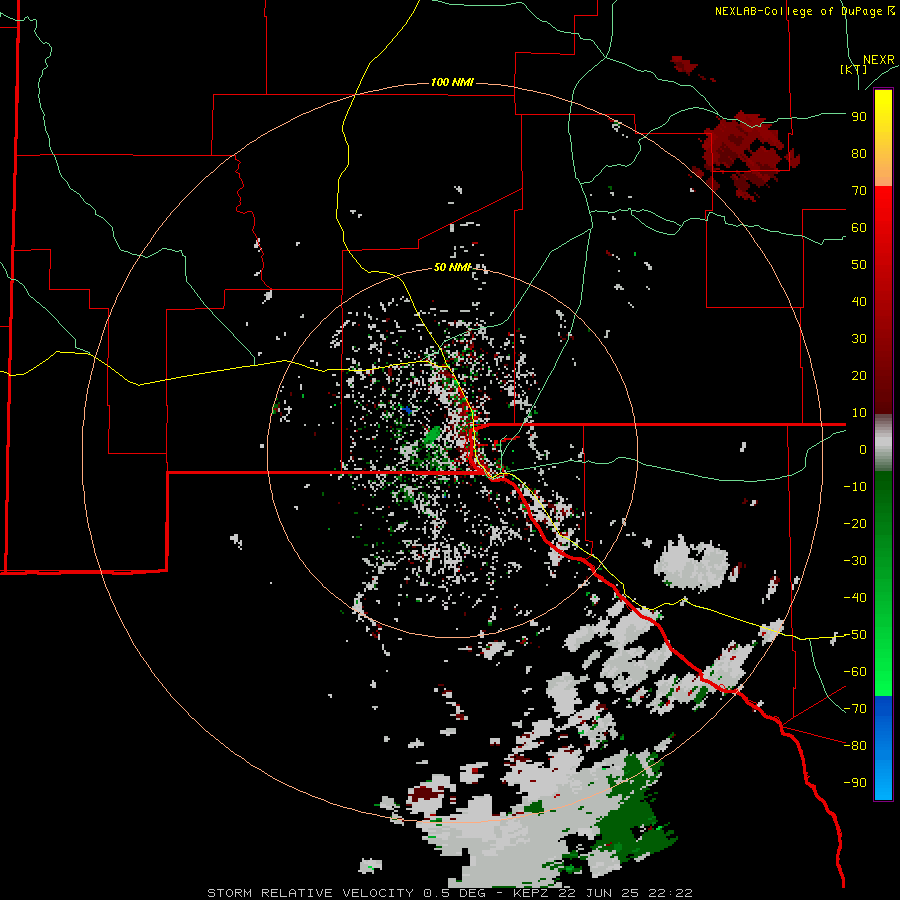Screen dimensions: 900x900
Task: Select the -90 scale label
Action: pyautogui.click(x=855, y=783)
